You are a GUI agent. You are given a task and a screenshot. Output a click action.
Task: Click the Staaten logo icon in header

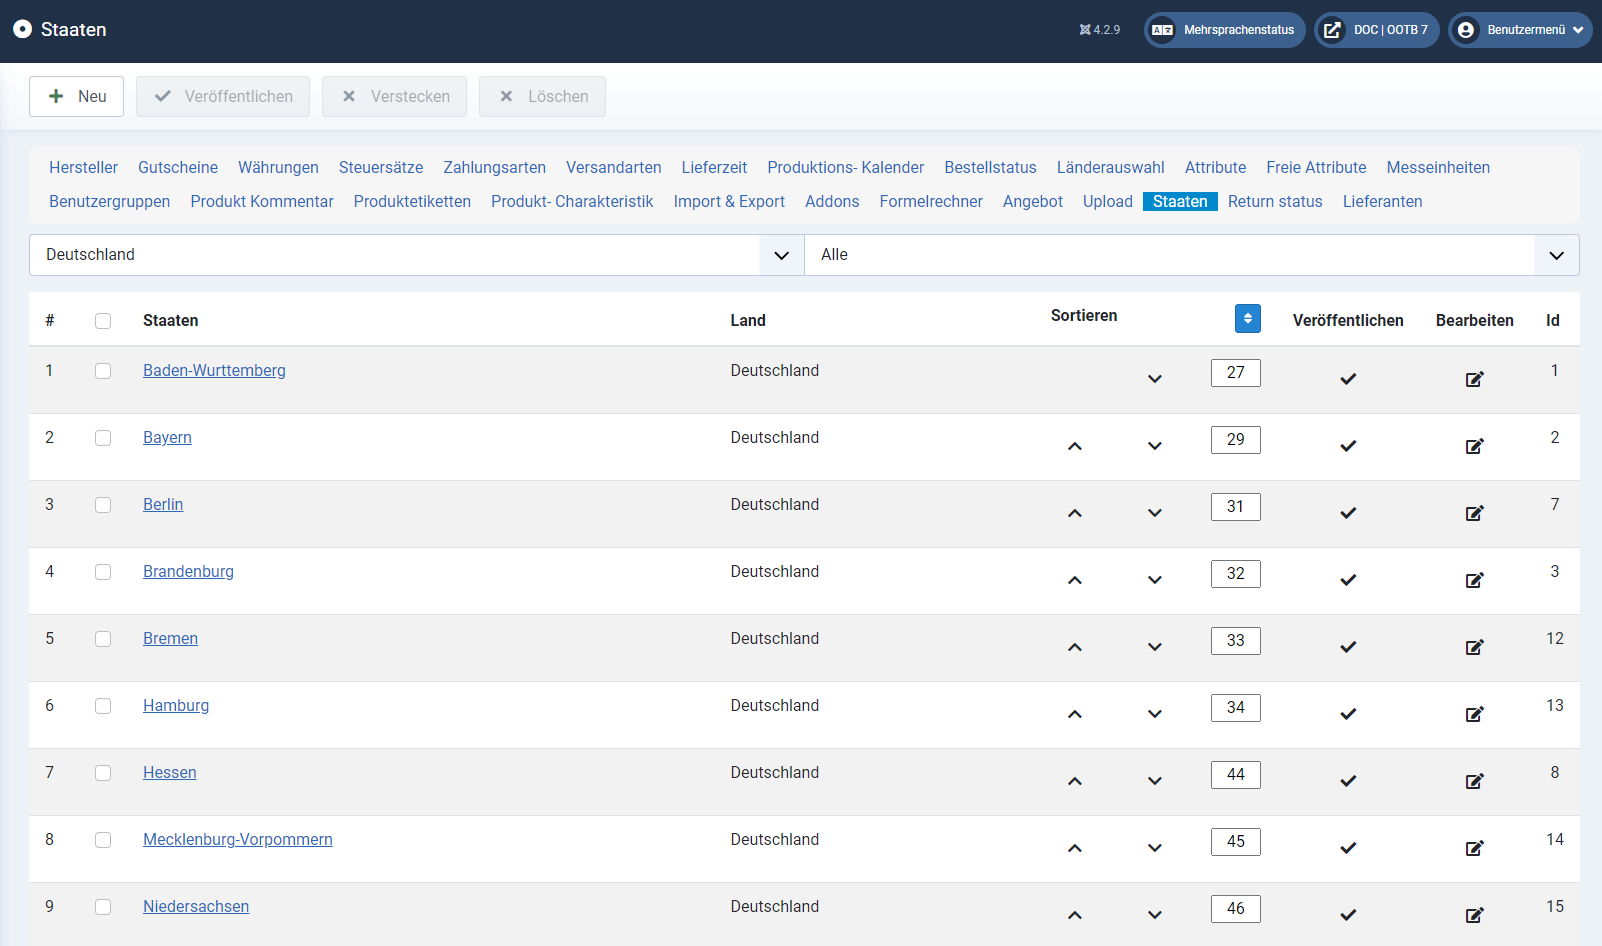(22, 29)
